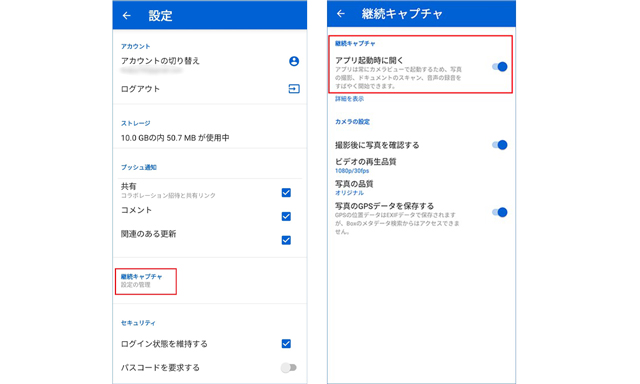Screen dimensions: 640x384
Task: Uncheck the 共有 push notification checkbox
Action: pos(286,193)
